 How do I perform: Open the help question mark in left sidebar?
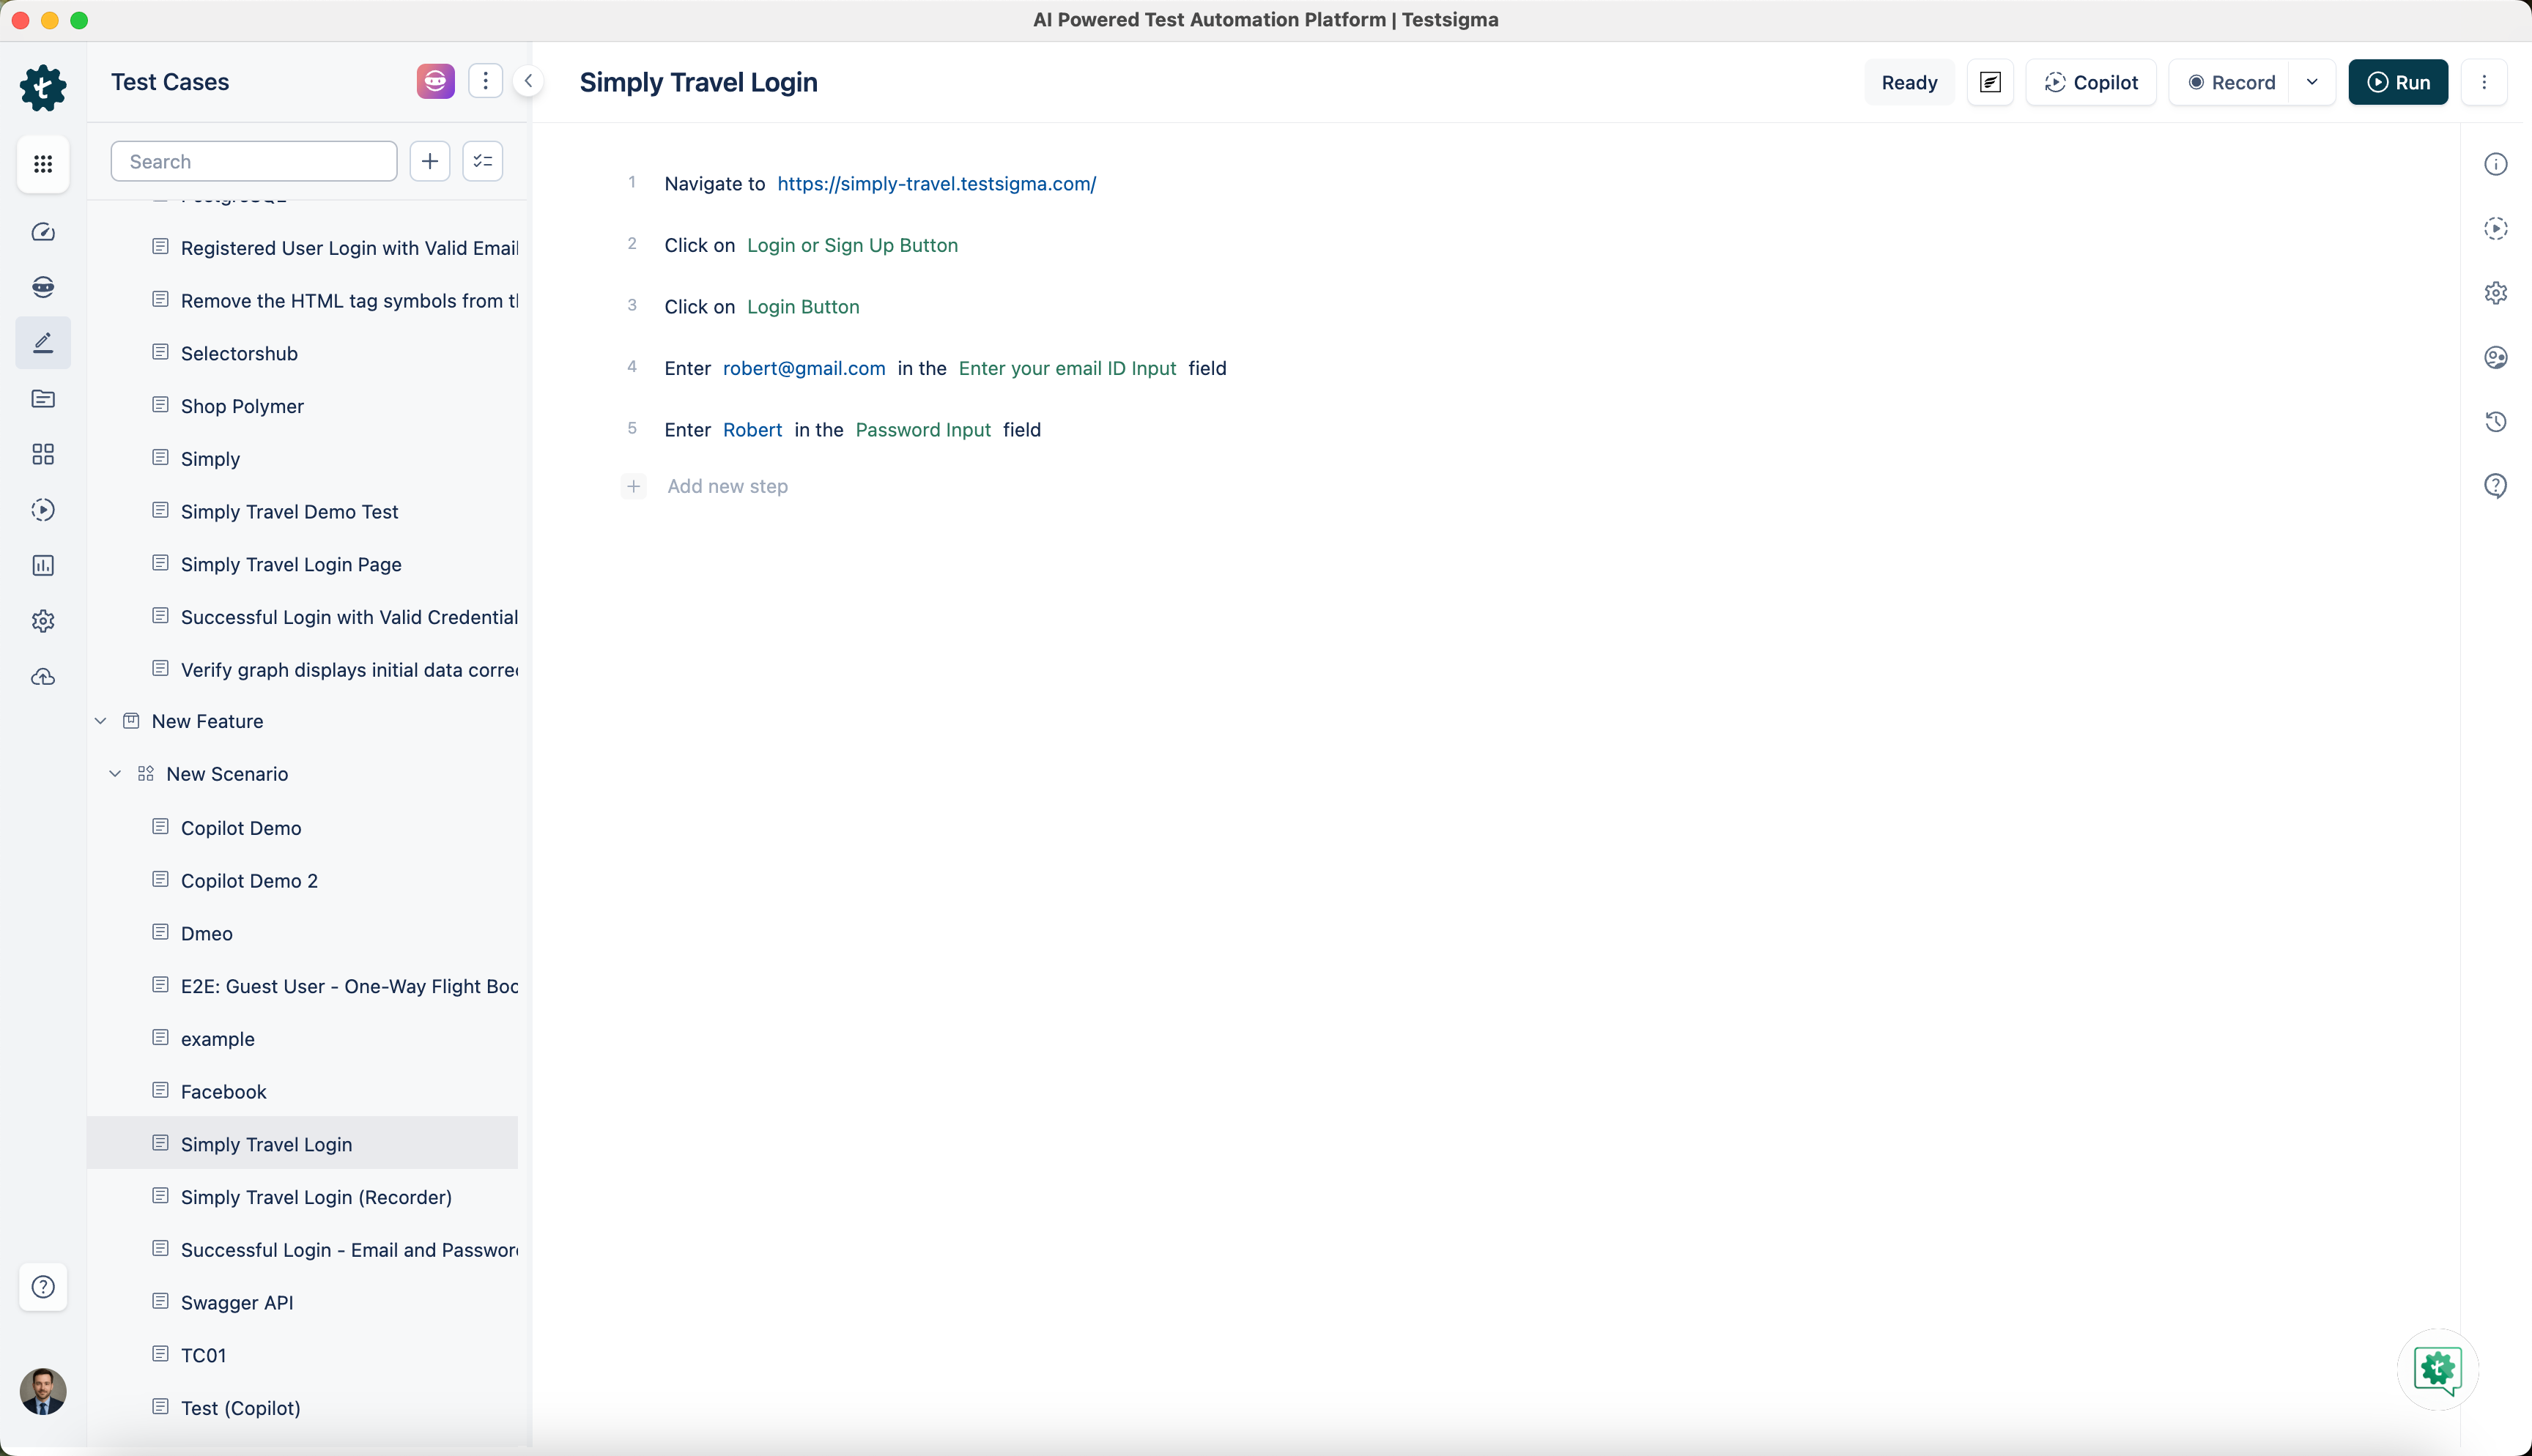(x=43, y=1287)
